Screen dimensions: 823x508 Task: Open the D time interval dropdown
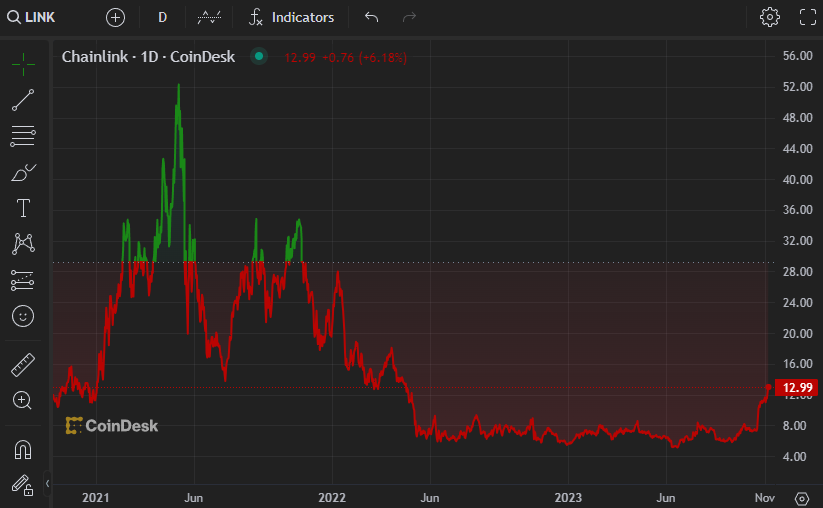point(162,17)
